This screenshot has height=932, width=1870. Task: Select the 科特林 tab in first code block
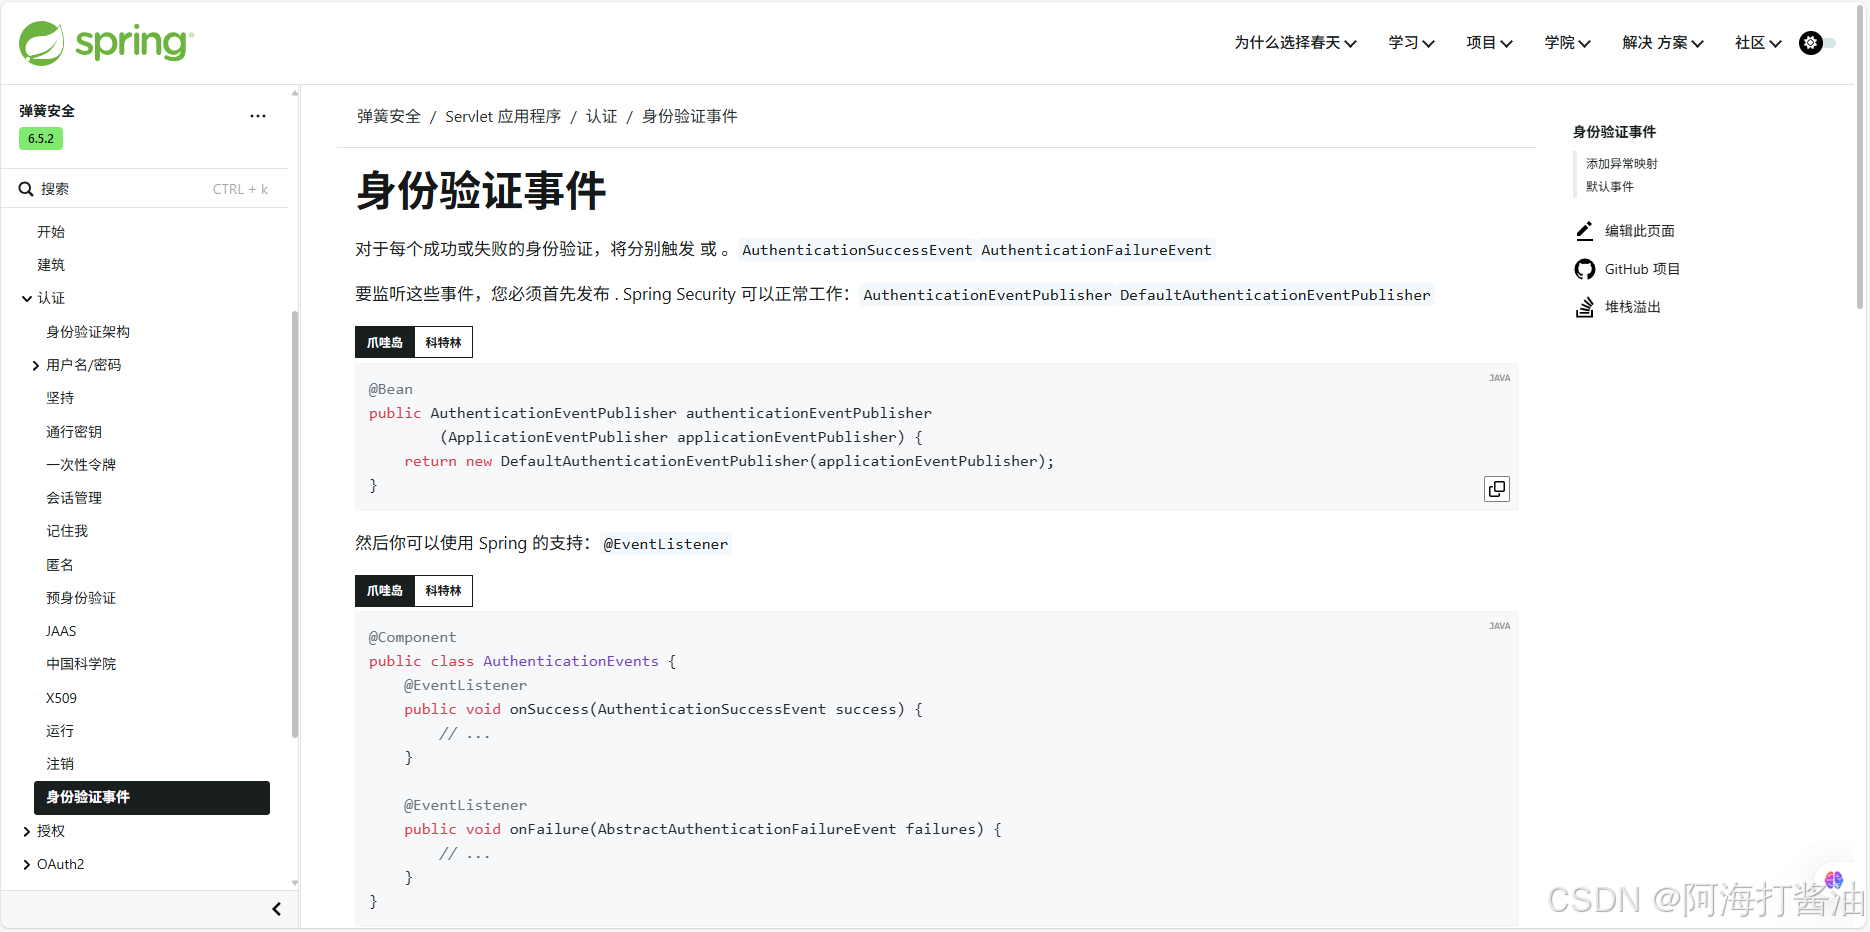click(443, 342)
